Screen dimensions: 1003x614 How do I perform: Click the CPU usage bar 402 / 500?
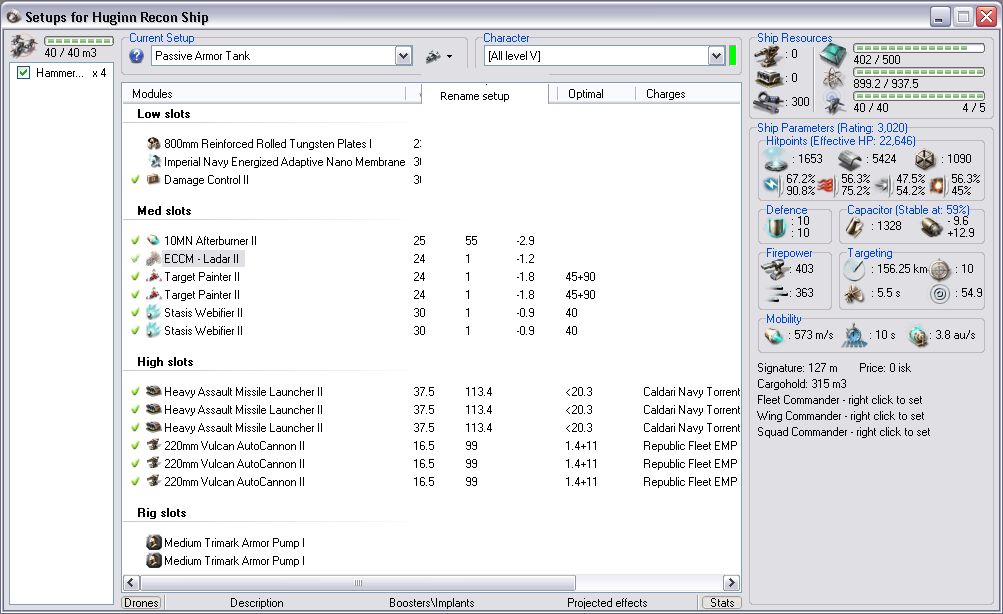(919, 48)
